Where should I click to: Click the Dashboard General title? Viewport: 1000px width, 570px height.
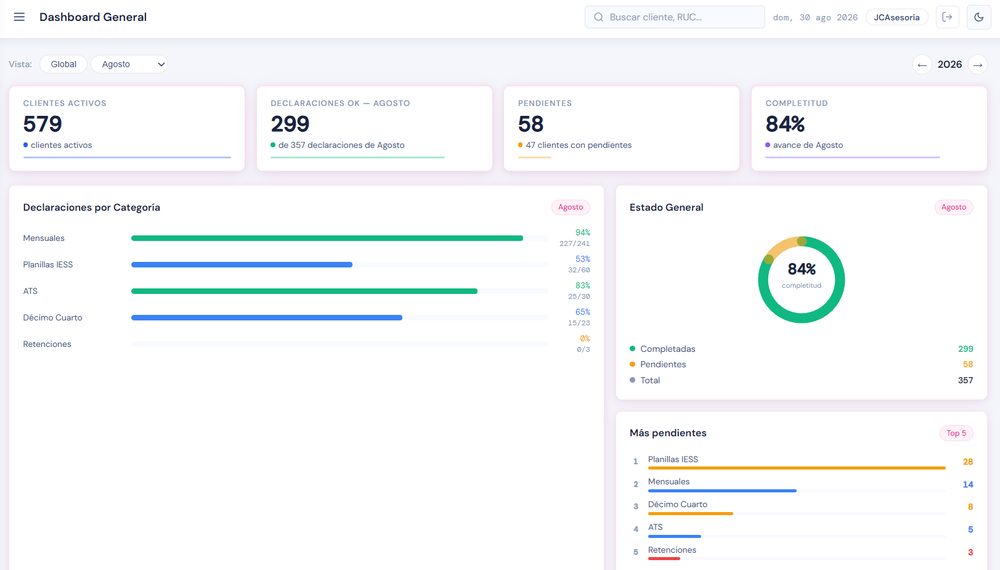point(93,17)
